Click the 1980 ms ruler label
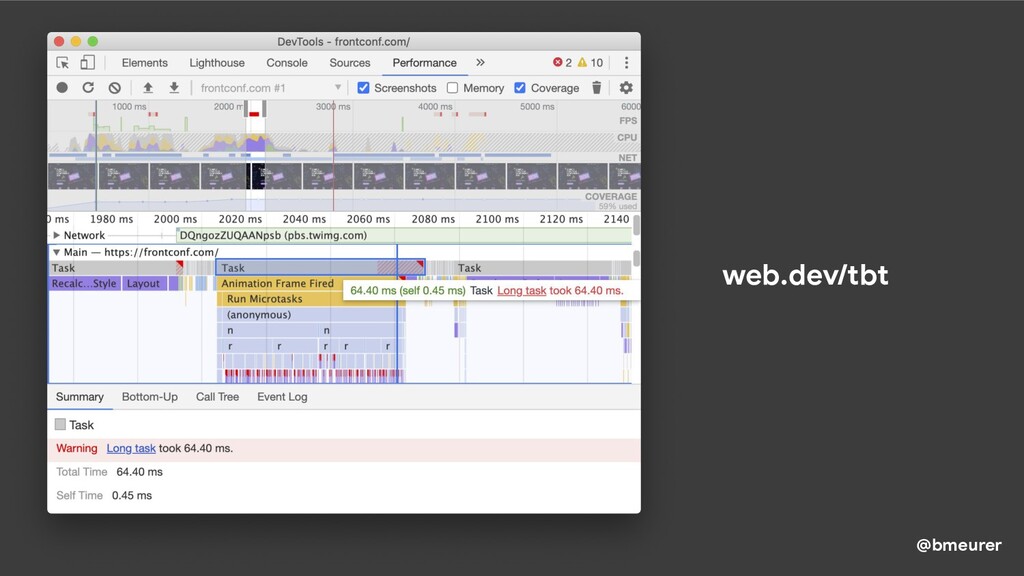The height and width of the screenshot is (576, 1024). (x=112, y=219)
